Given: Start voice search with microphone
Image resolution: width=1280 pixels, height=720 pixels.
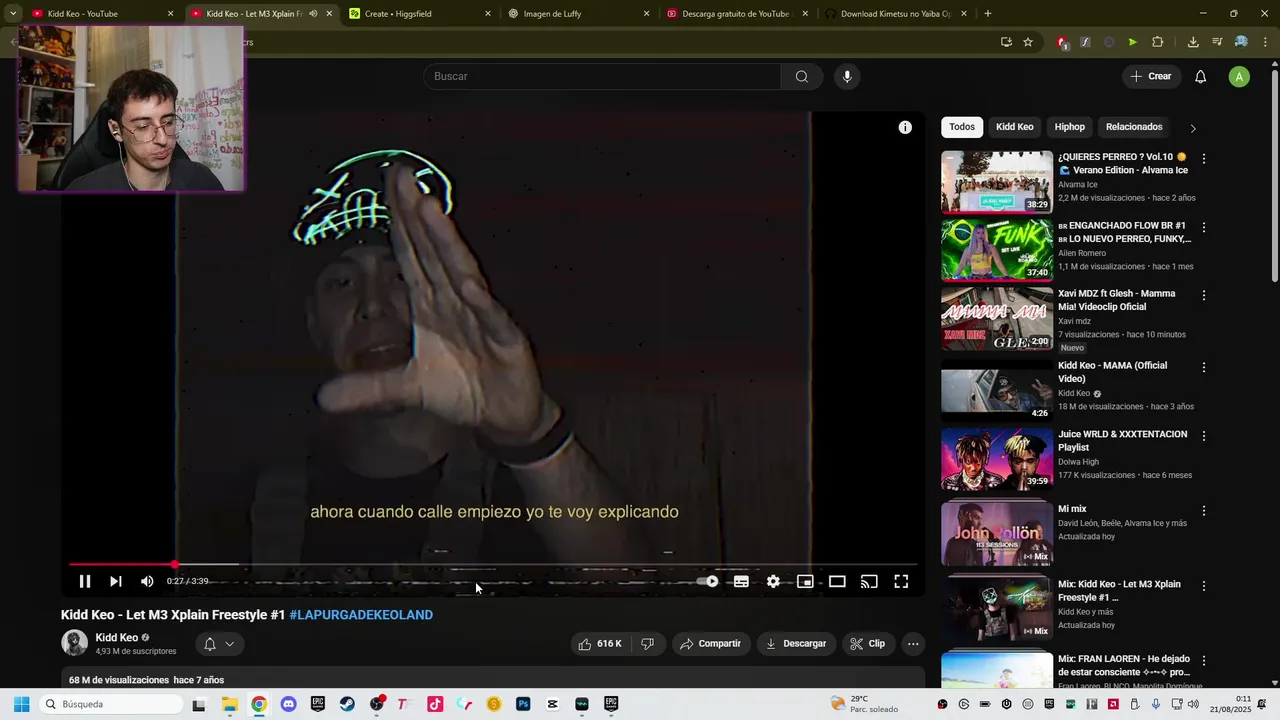Looking at the screenshot, I should click(847, 76).
